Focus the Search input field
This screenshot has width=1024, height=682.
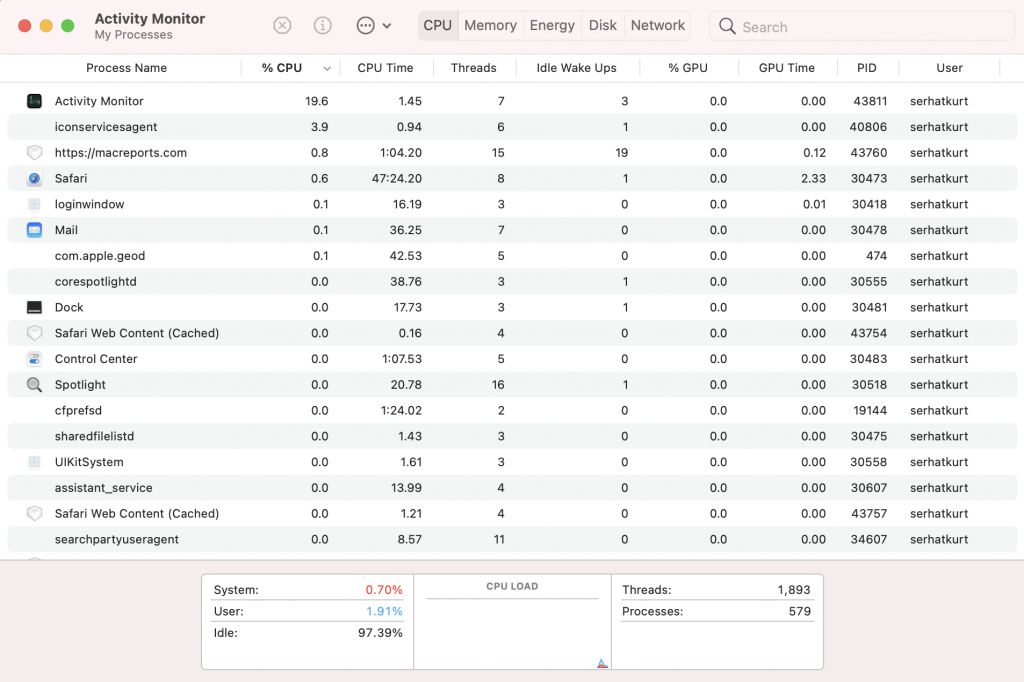tap(862, 27)
